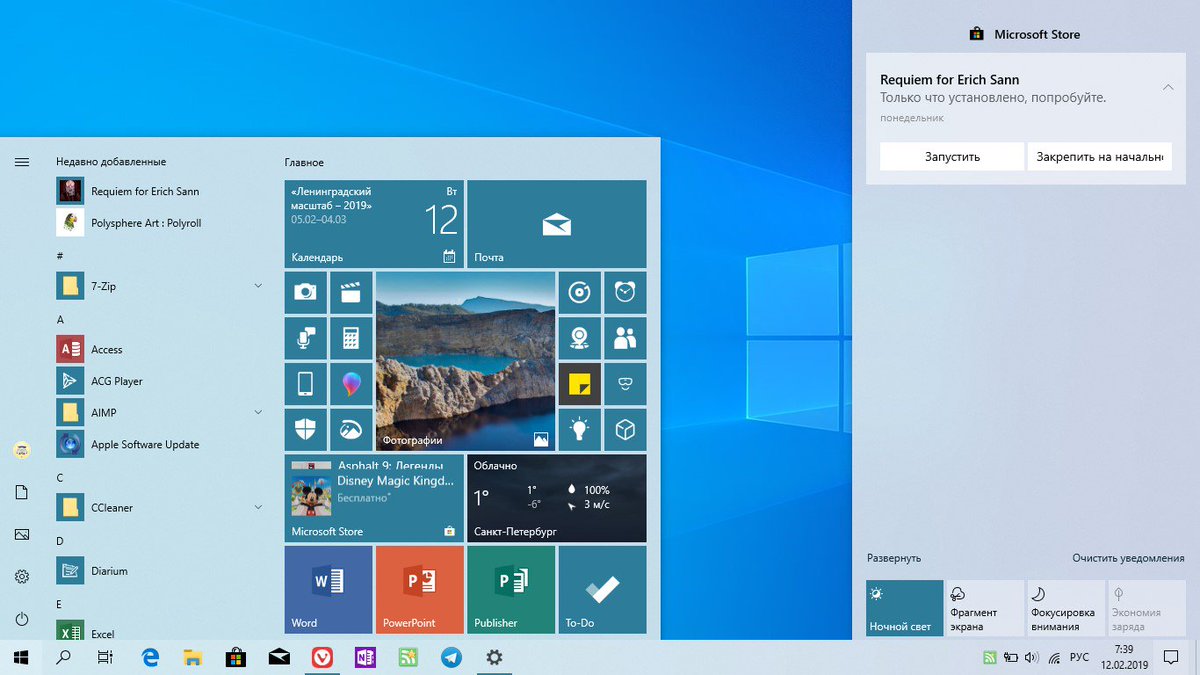Launch the Word tile
The height and width of the screenshot is (675, 1200).
pos(328,590)
